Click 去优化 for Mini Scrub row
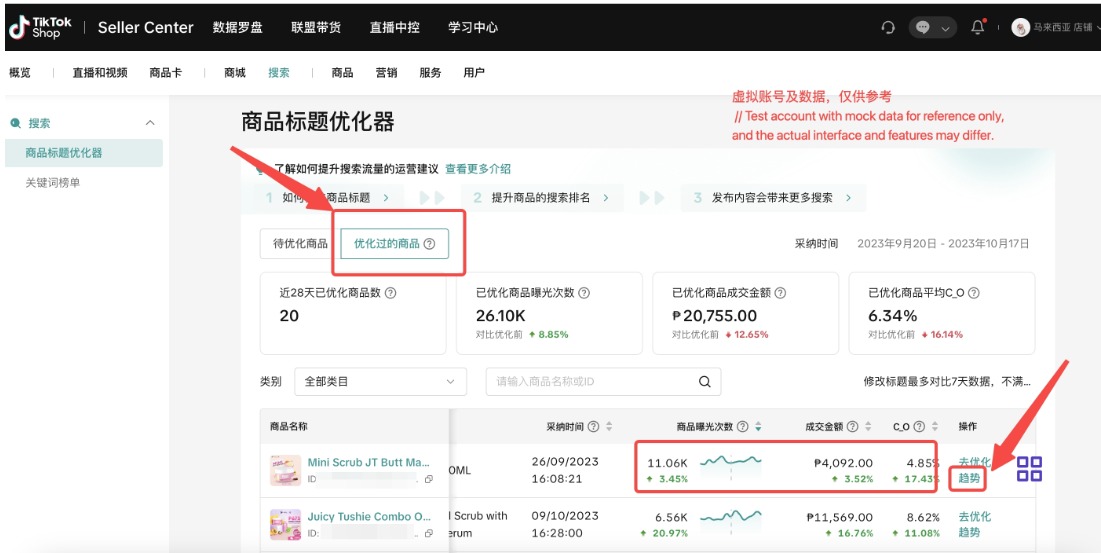Image resolution: width=1101 pixels, height=553 pixels. pyautogui.click(x=975, y=462)
